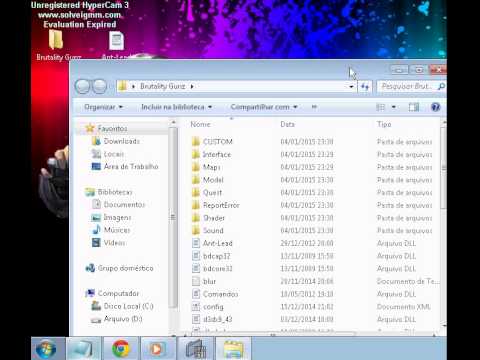Go forward with the navigation forward button
480x360 pixels.
99,86
